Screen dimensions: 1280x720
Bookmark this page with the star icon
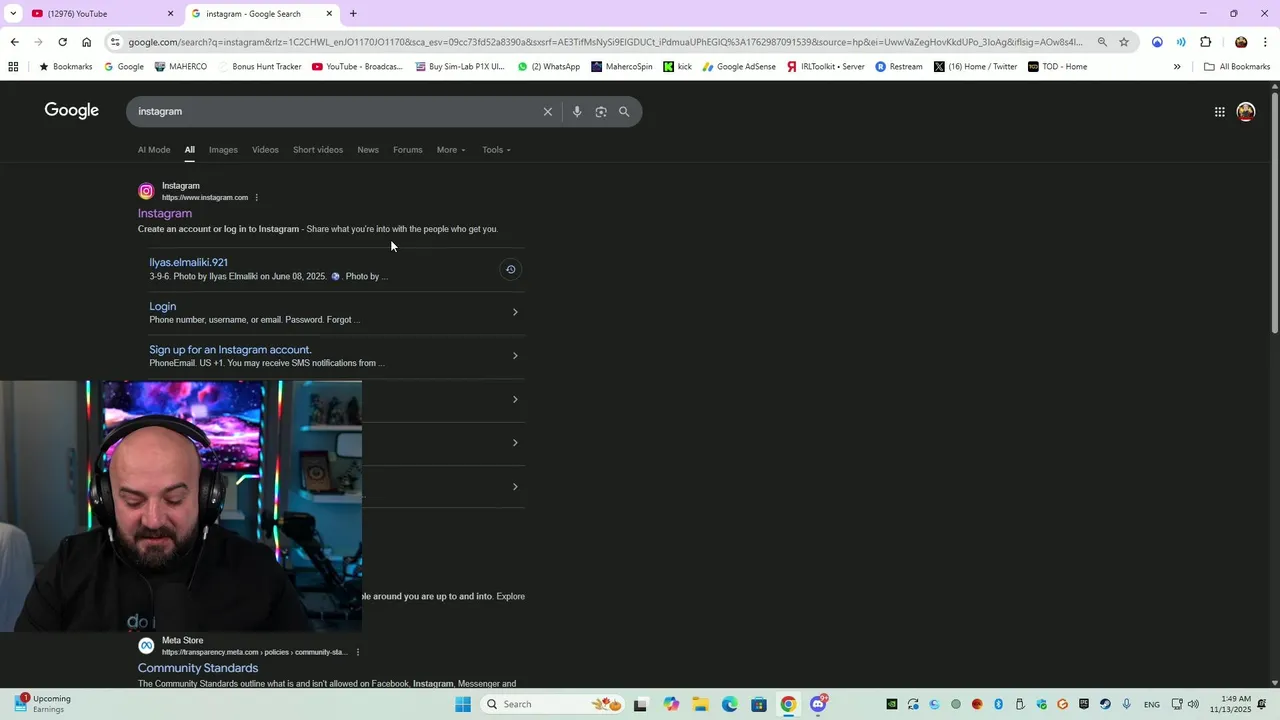pyautogui.click(x=1124, y=42)
